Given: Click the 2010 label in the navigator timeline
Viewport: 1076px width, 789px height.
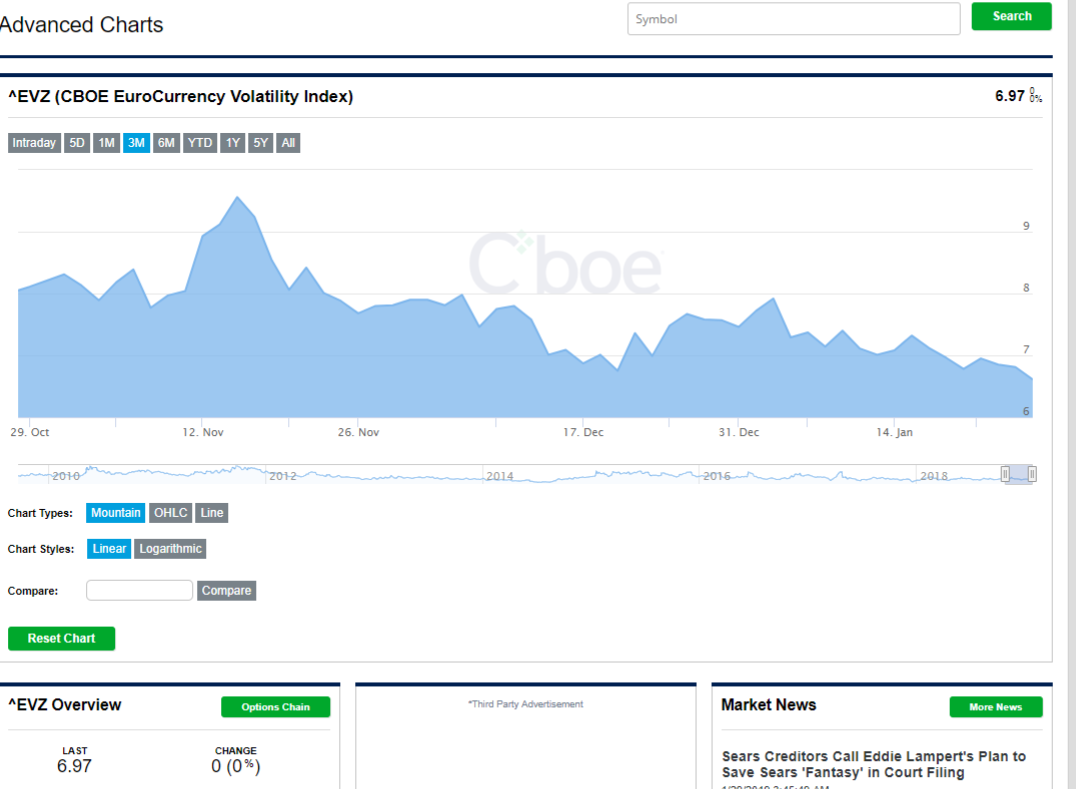Looking at the screenshot, I should tap(66, 475).
